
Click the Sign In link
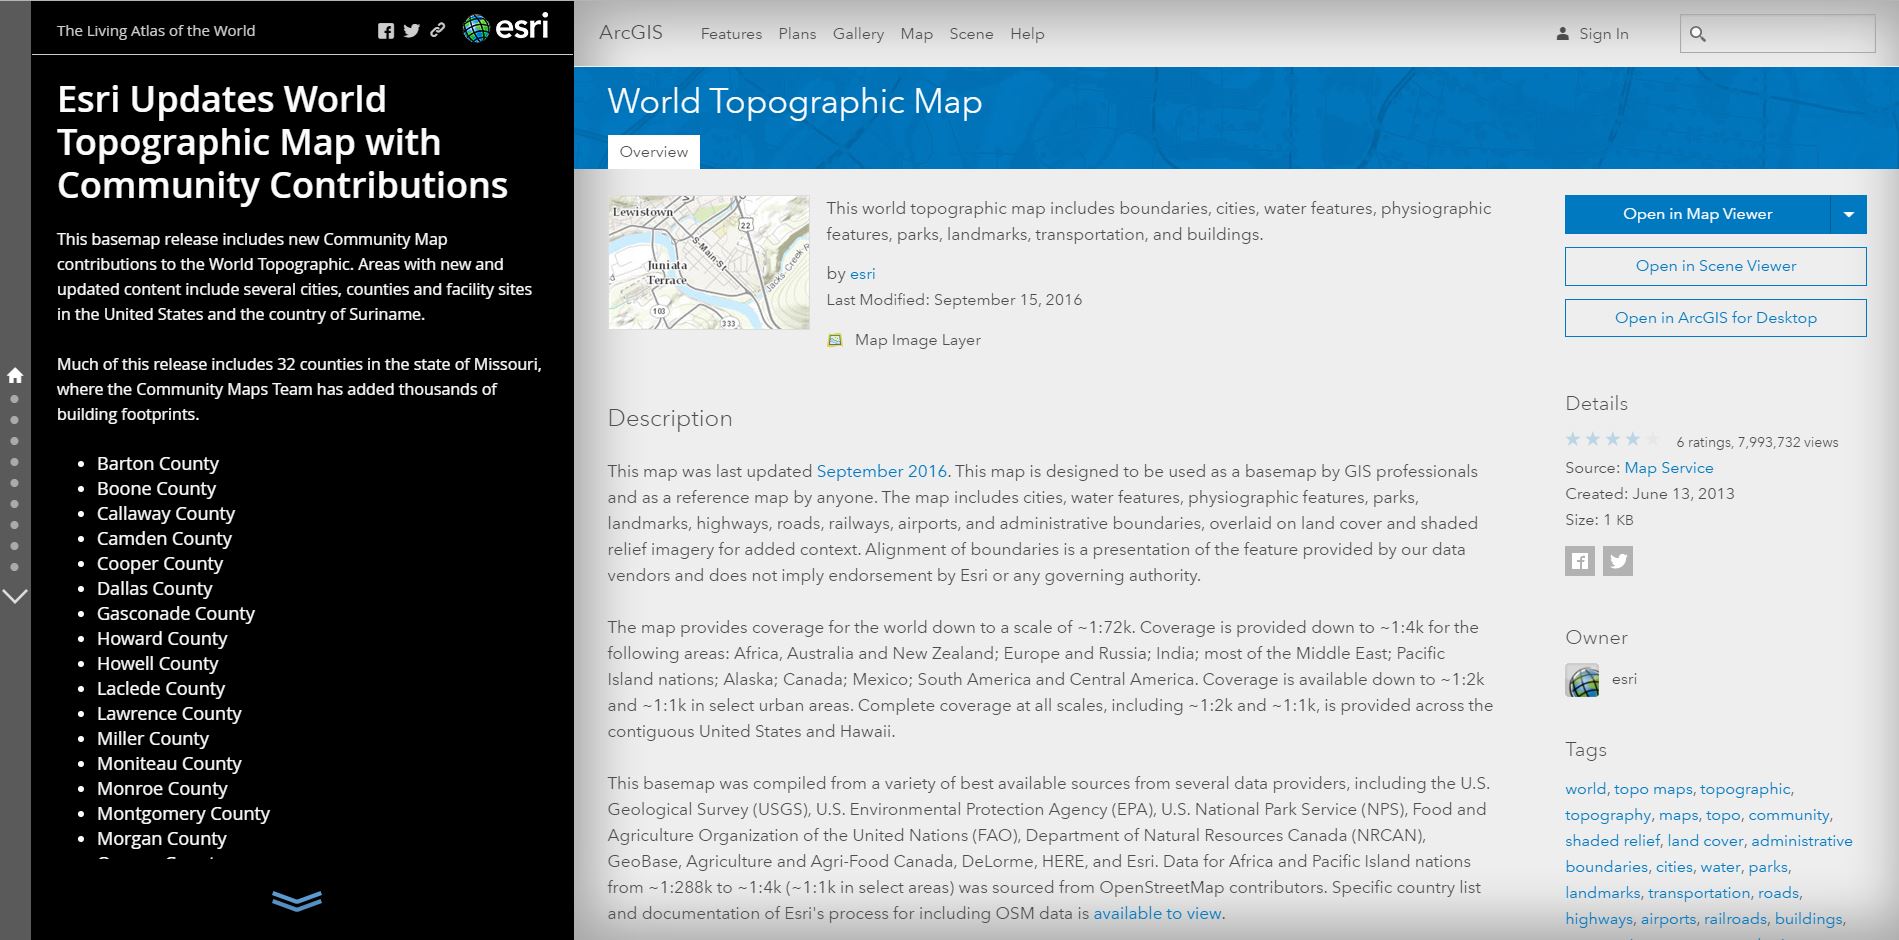[1603, 34]
